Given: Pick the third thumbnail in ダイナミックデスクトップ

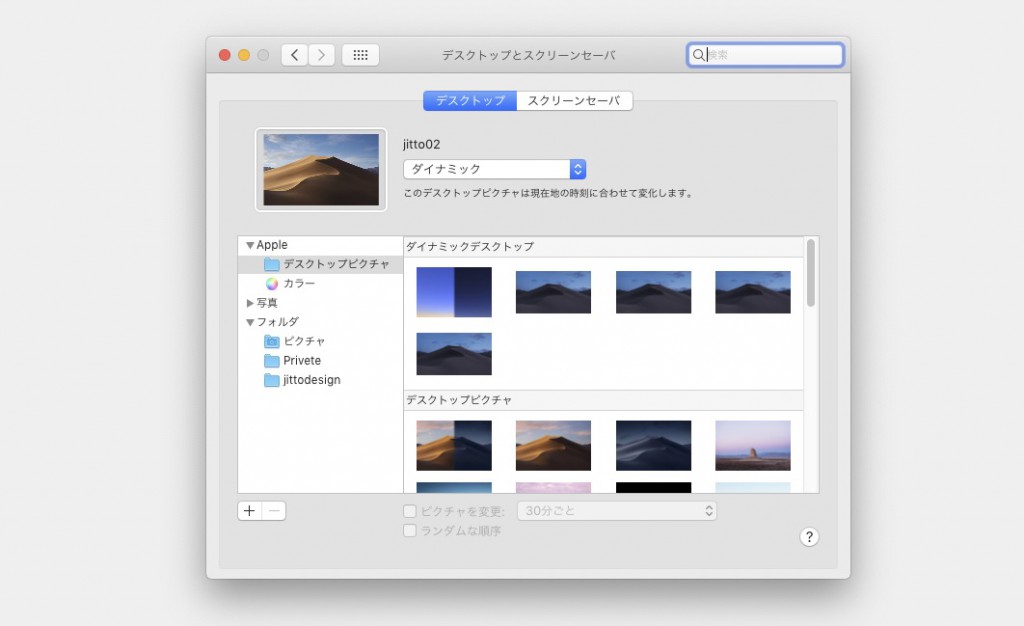Looking at the screenshot, I should 653,292.
